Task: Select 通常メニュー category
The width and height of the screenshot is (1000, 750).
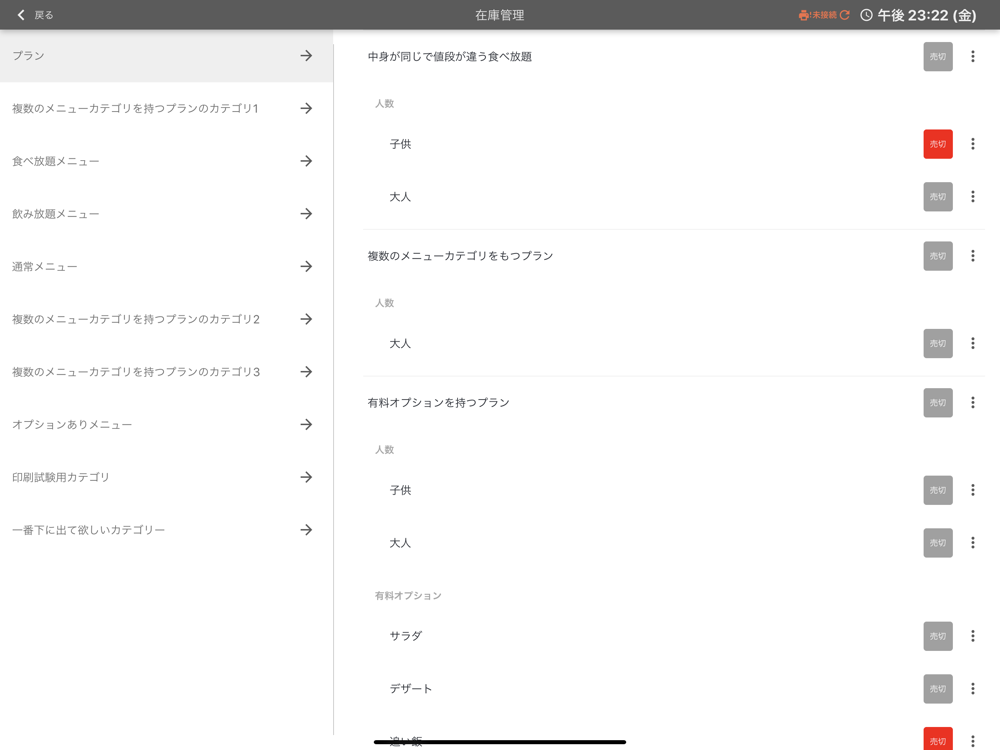Action: pos(165,267)
